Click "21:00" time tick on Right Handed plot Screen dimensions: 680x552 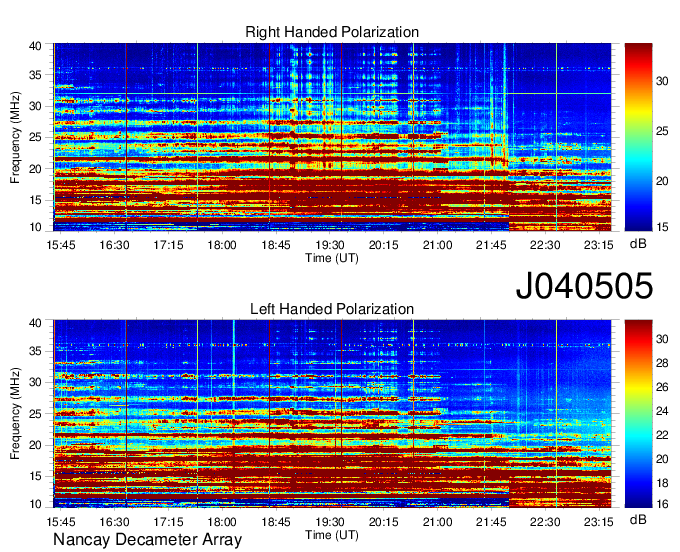tap(437, 245)
